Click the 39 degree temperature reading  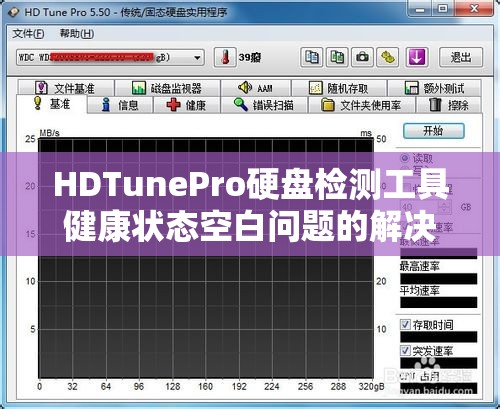[250, 58]
